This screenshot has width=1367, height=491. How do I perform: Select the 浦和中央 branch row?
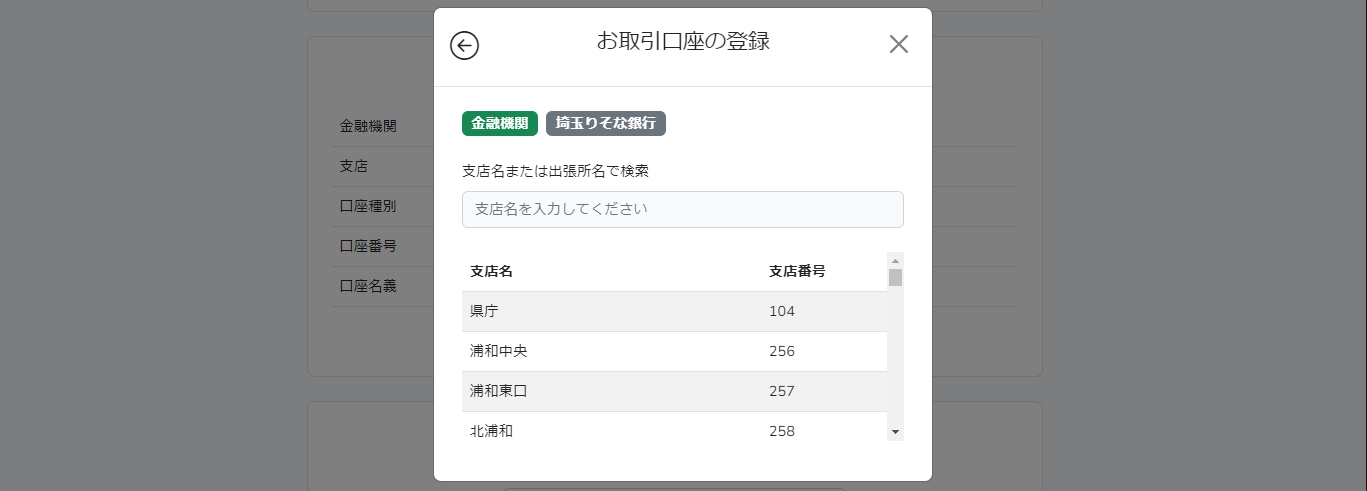tap(674, 351)
